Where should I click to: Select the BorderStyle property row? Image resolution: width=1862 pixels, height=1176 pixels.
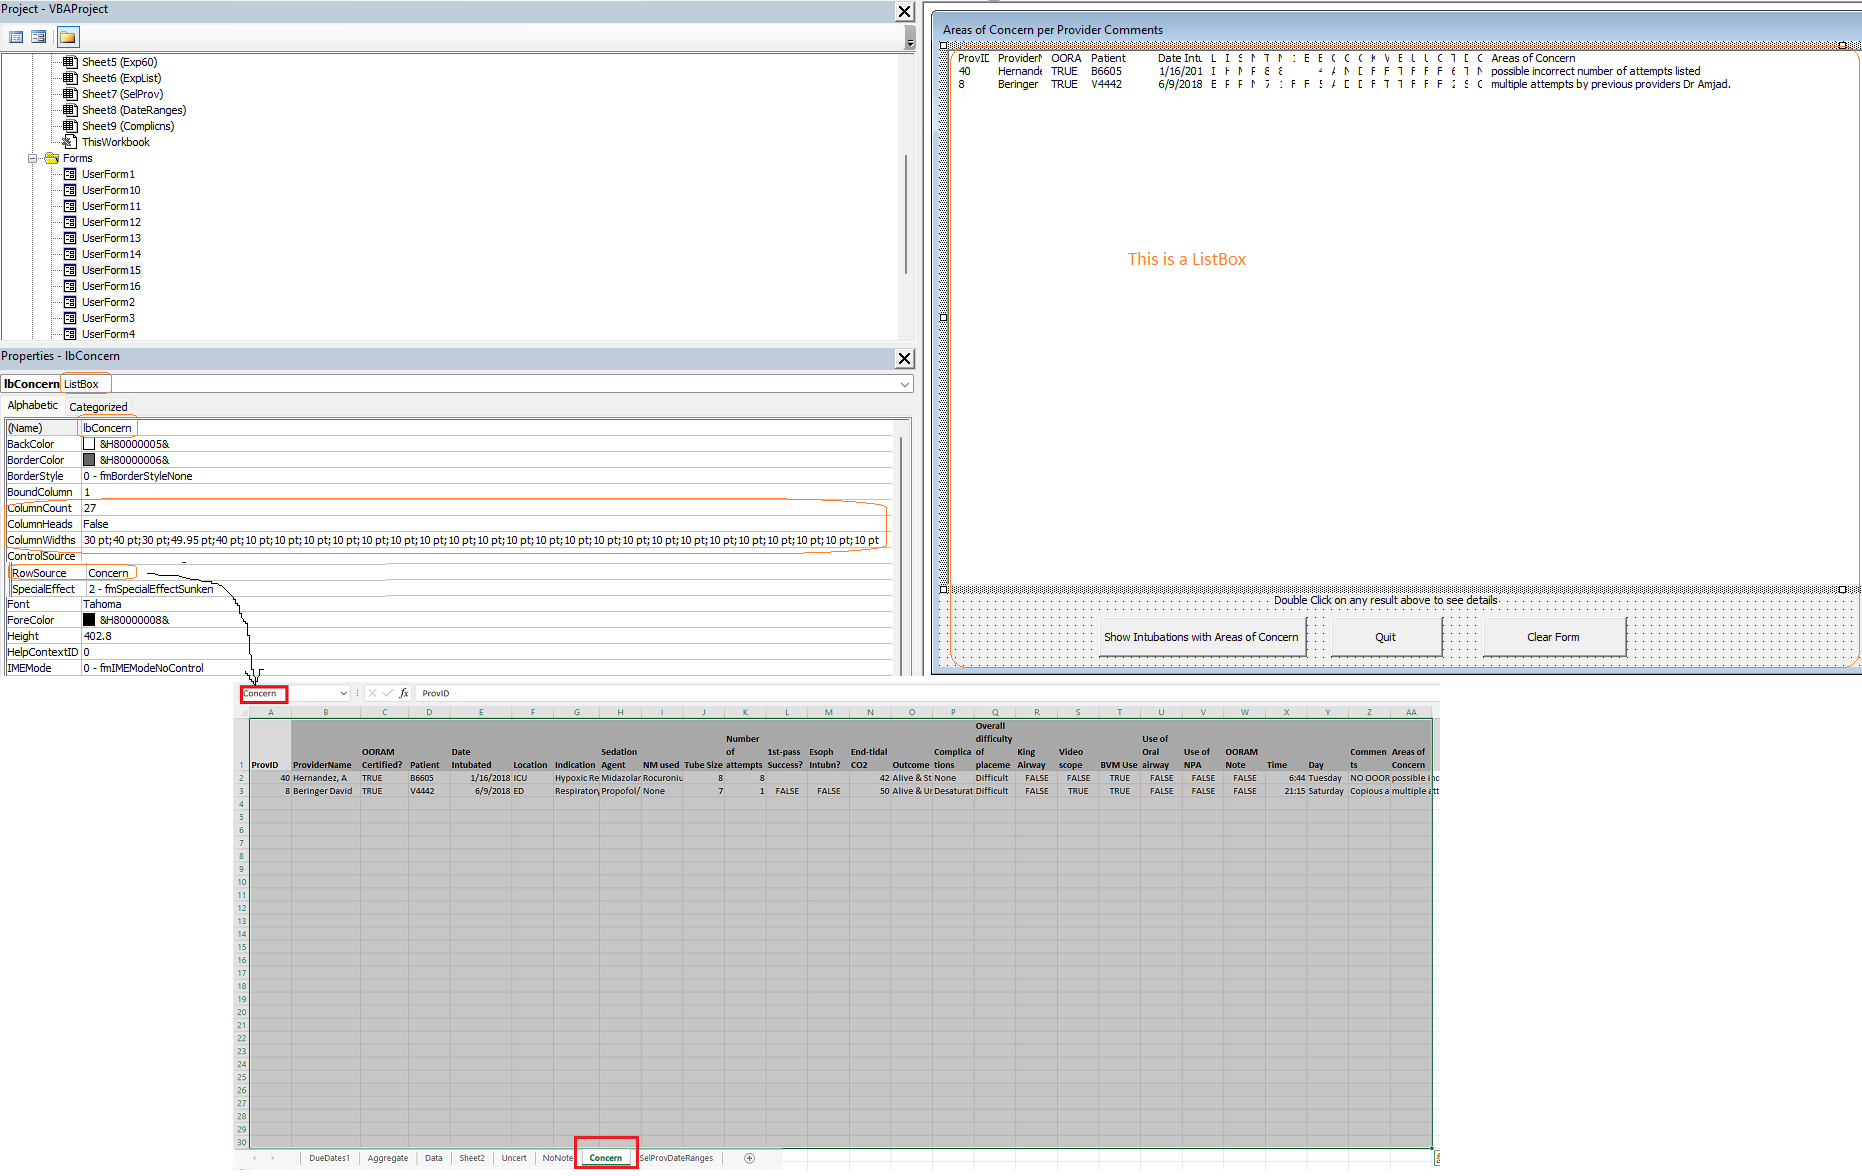click(x=449, y=476)
